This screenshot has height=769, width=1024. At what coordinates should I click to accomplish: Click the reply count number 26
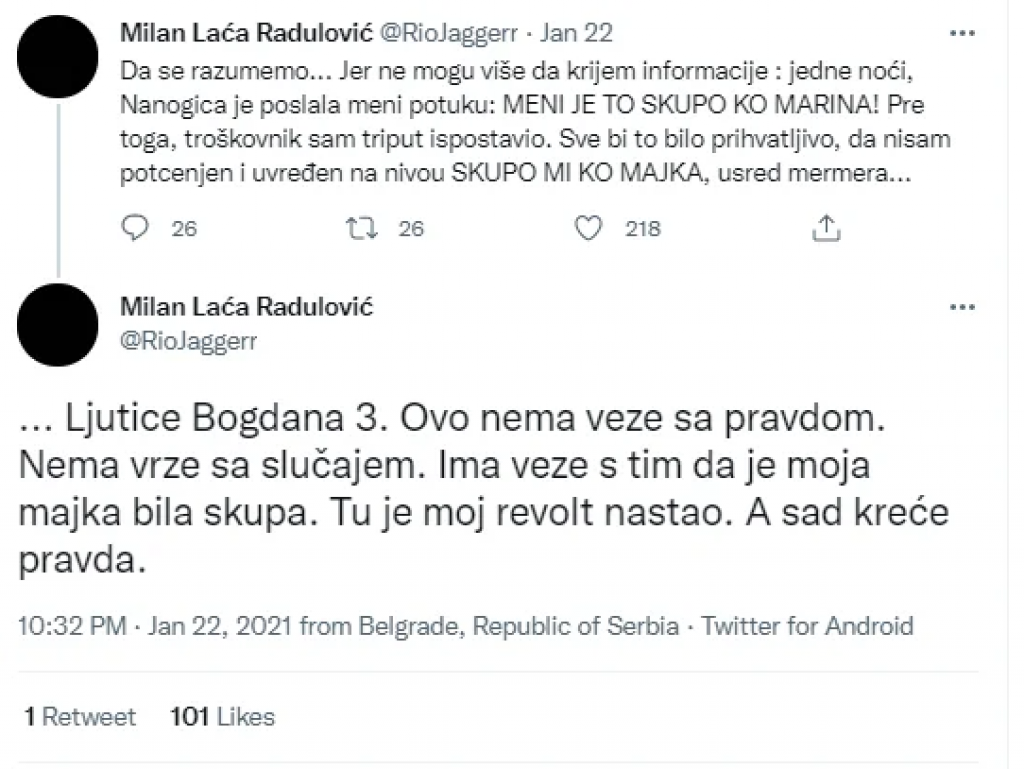pyautogui.click(x=183, y=229)
